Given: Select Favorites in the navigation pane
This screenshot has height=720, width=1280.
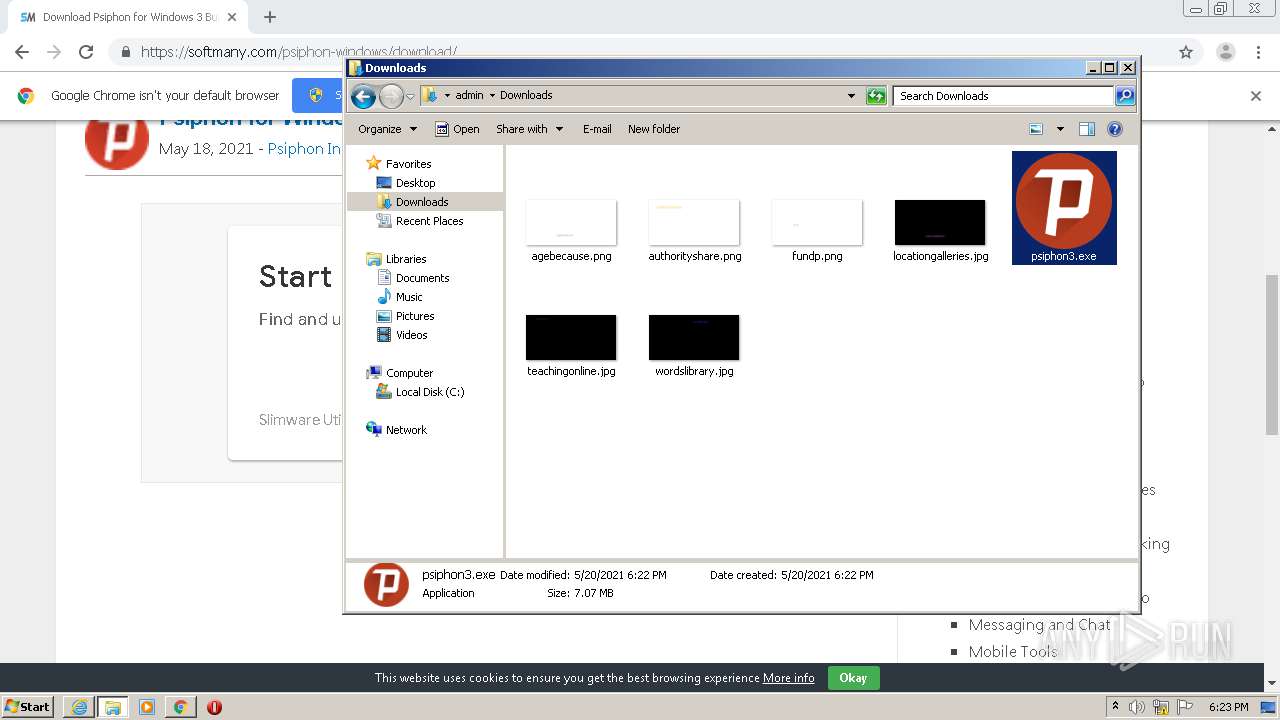Looking at the screenshot, I should pyautogui.click(x=408, y=164).
